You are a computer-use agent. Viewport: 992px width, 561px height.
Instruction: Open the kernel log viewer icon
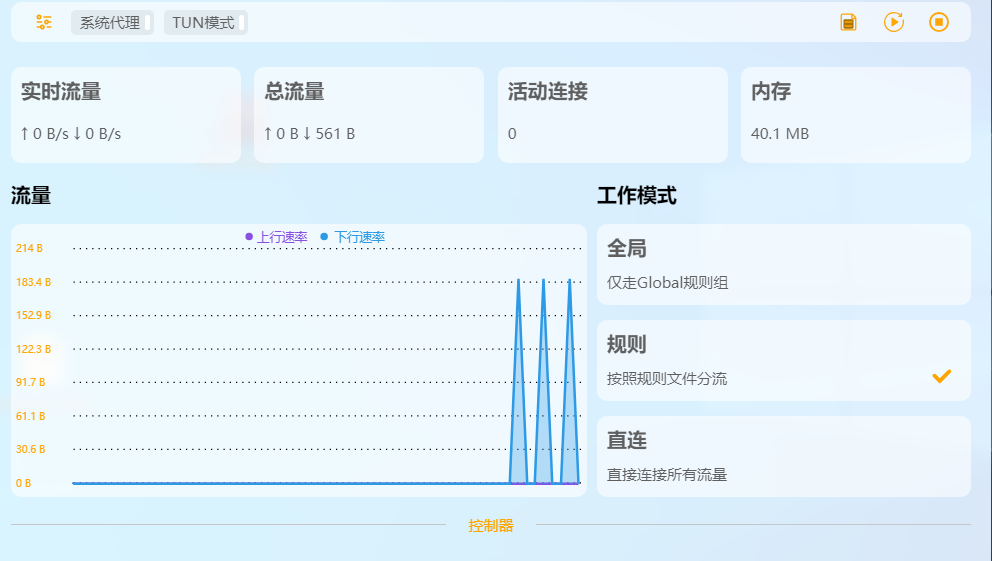(848, 22)
